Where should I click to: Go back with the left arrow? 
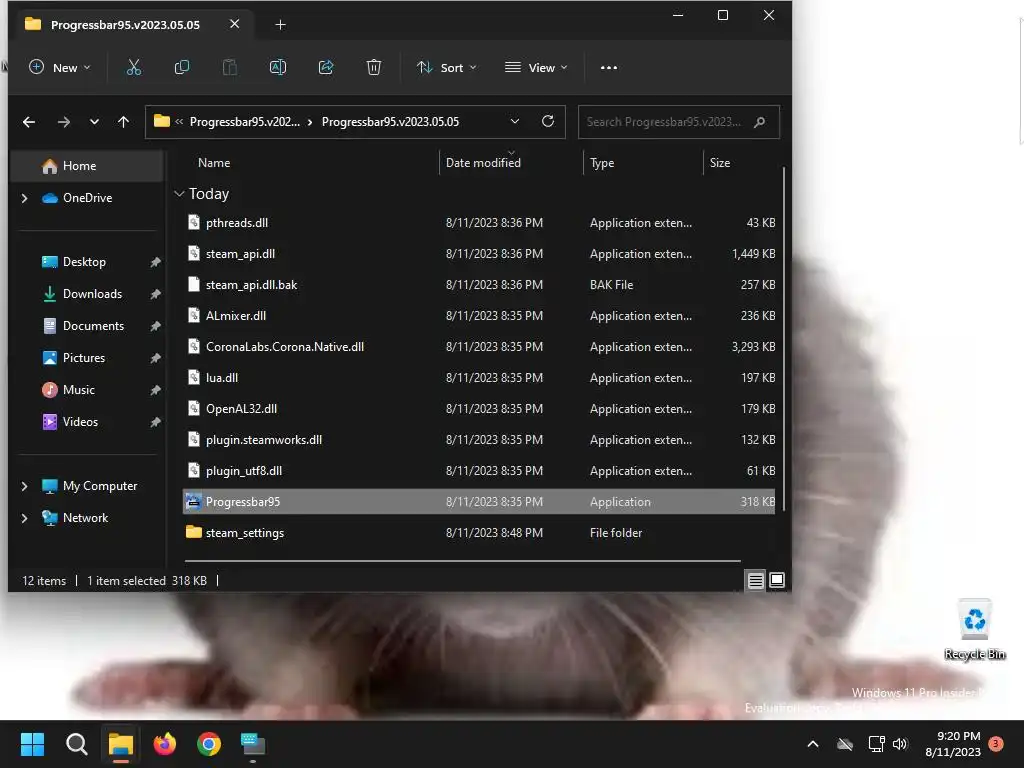tap(29, 122)
